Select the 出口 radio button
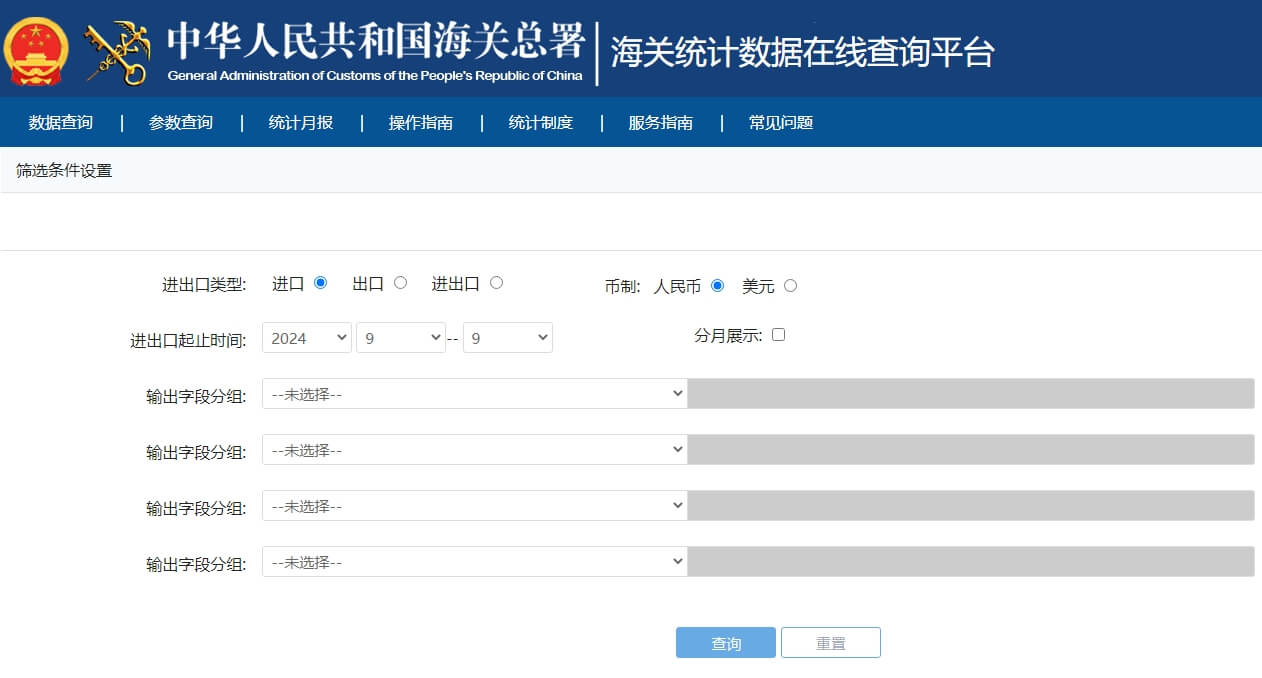 pos(400,283)
